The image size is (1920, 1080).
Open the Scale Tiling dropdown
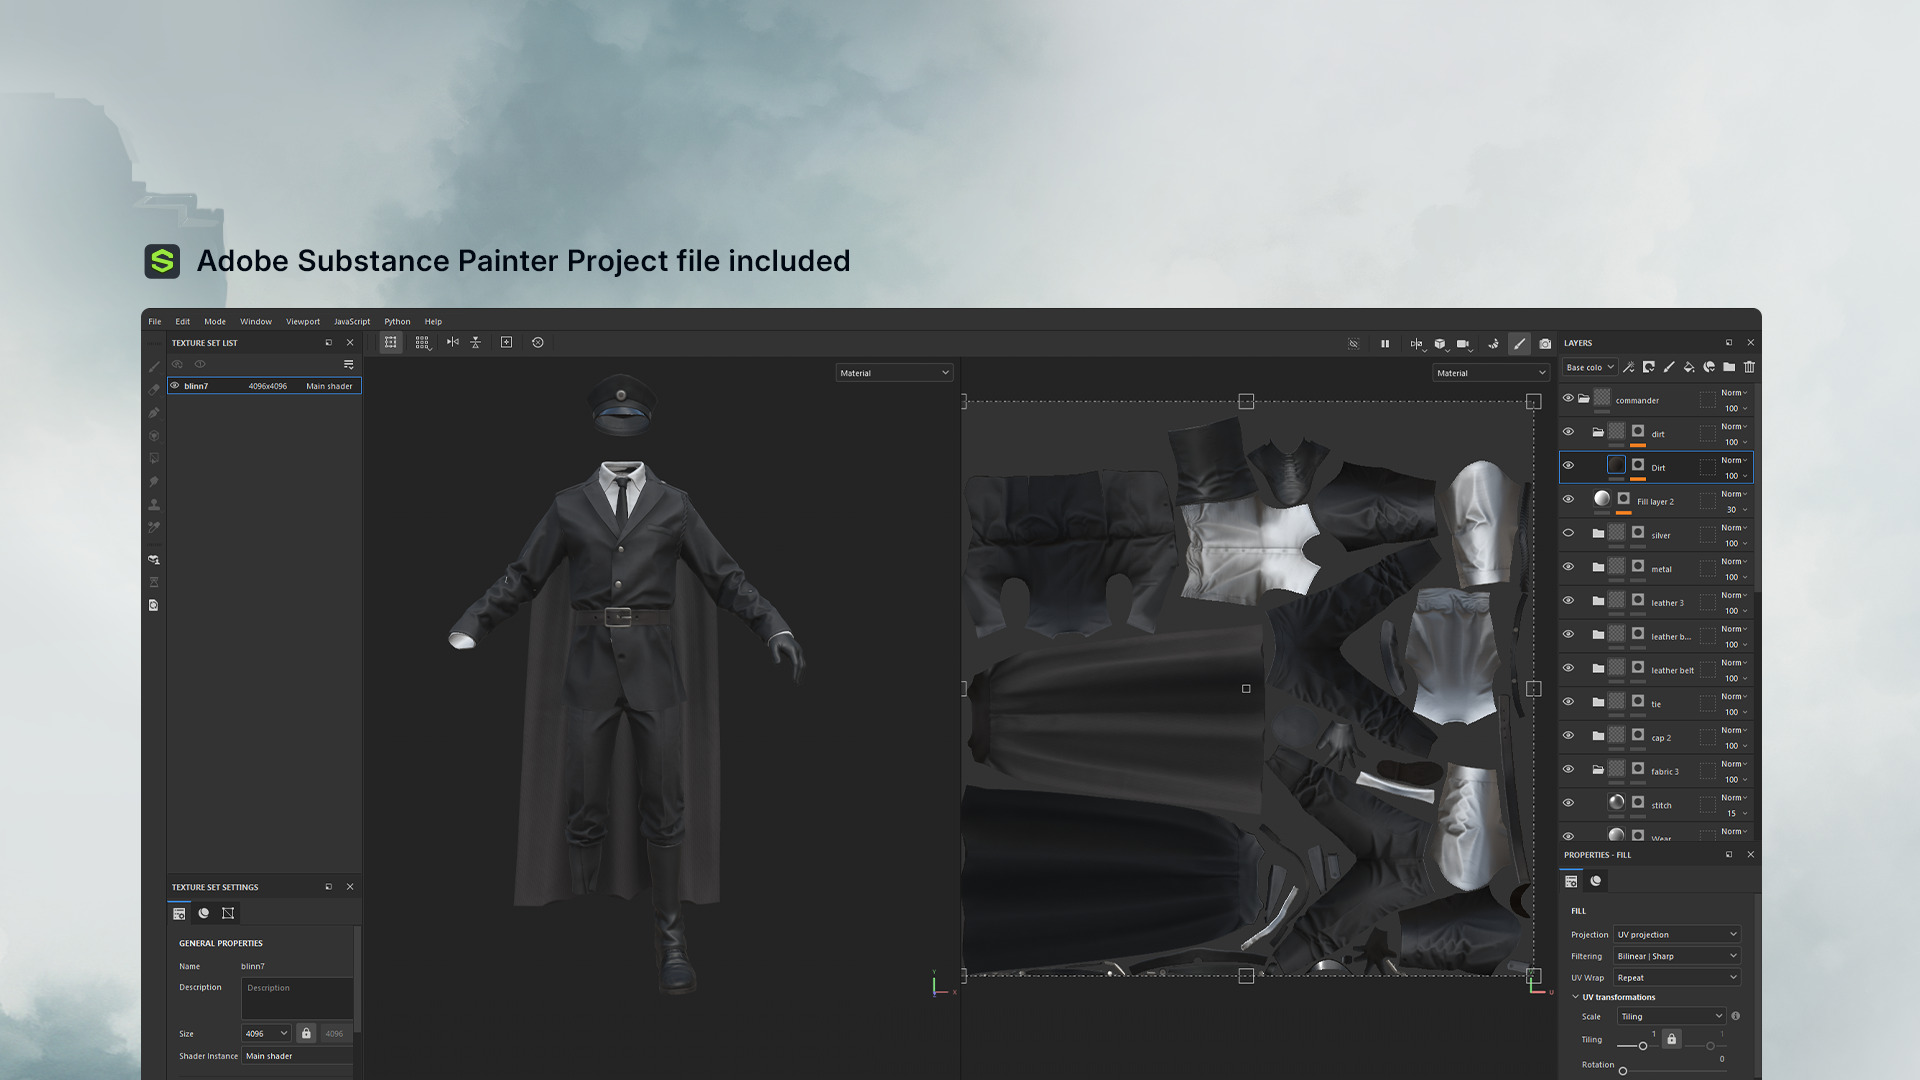[x=1672, y=1017]
